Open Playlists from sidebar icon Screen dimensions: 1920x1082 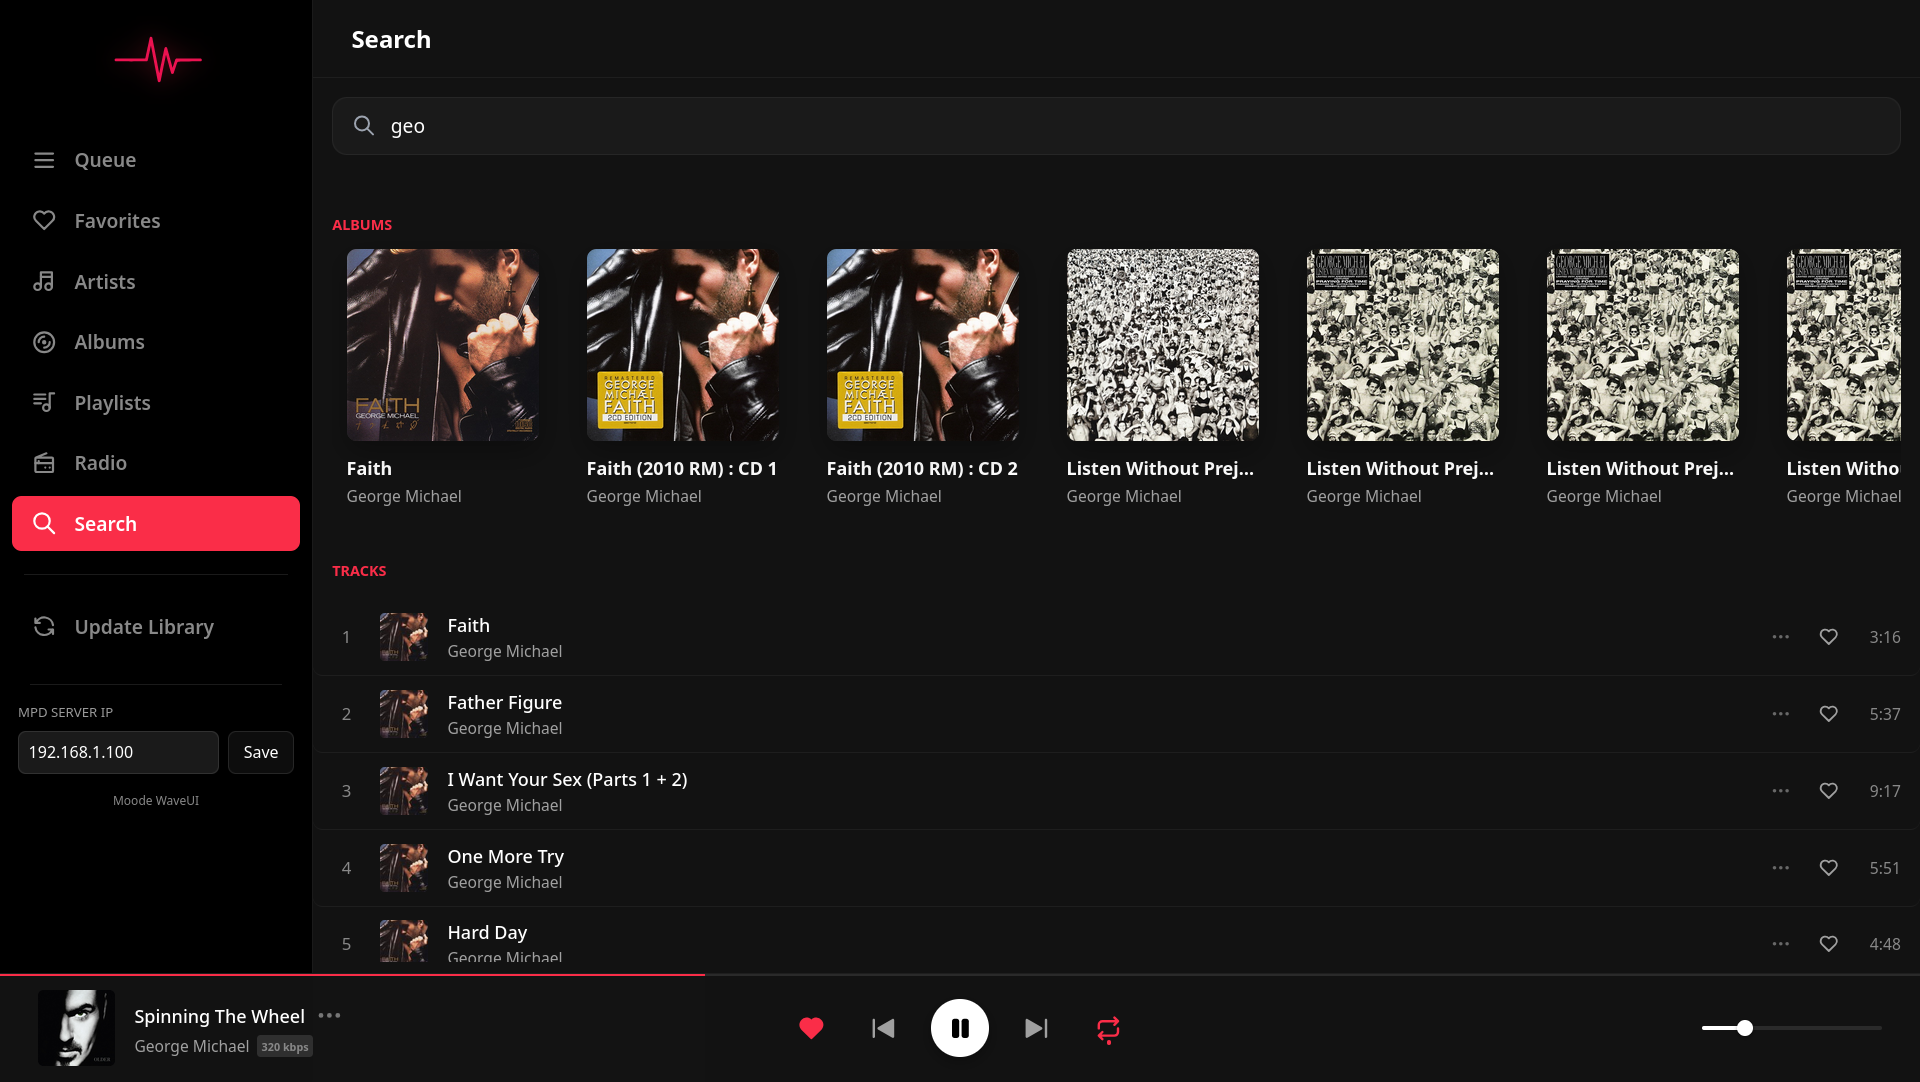click(44, 402)
